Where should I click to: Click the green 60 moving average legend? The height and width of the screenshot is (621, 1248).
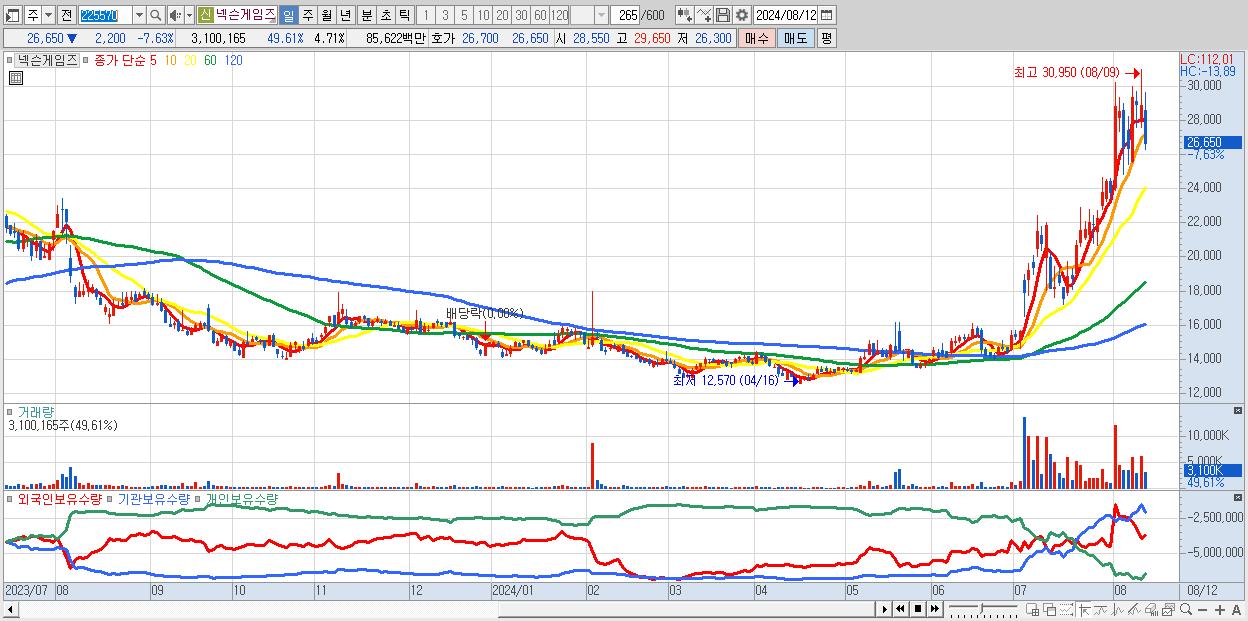[x=209, y=61]
